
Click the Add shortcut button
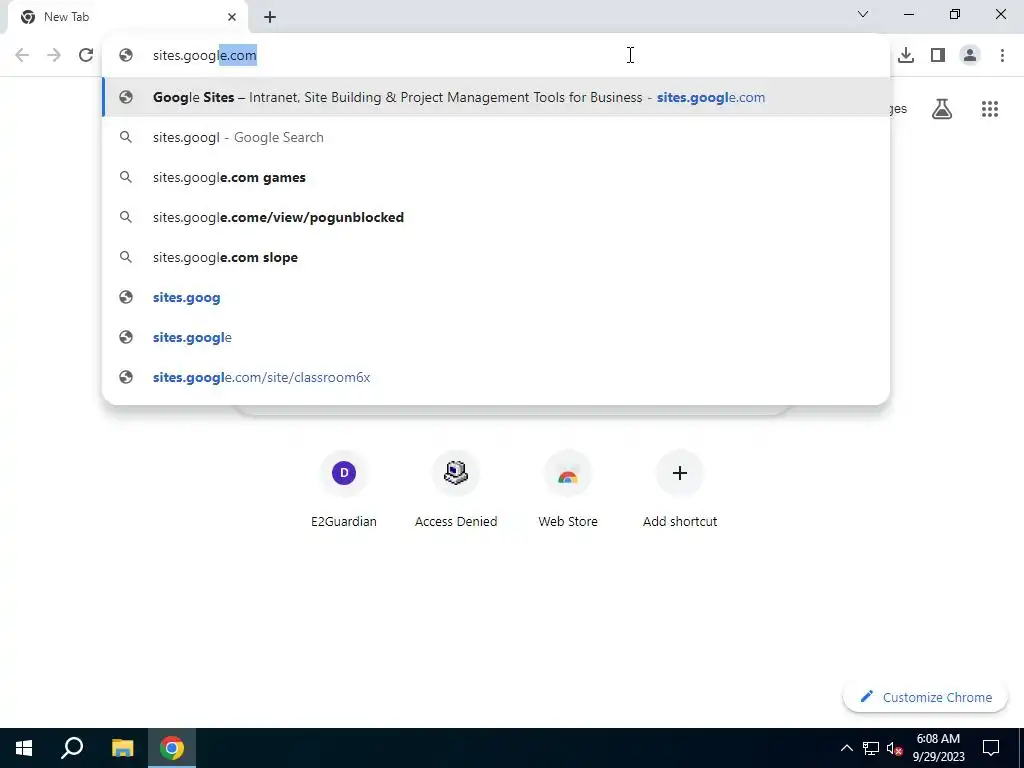680,488
